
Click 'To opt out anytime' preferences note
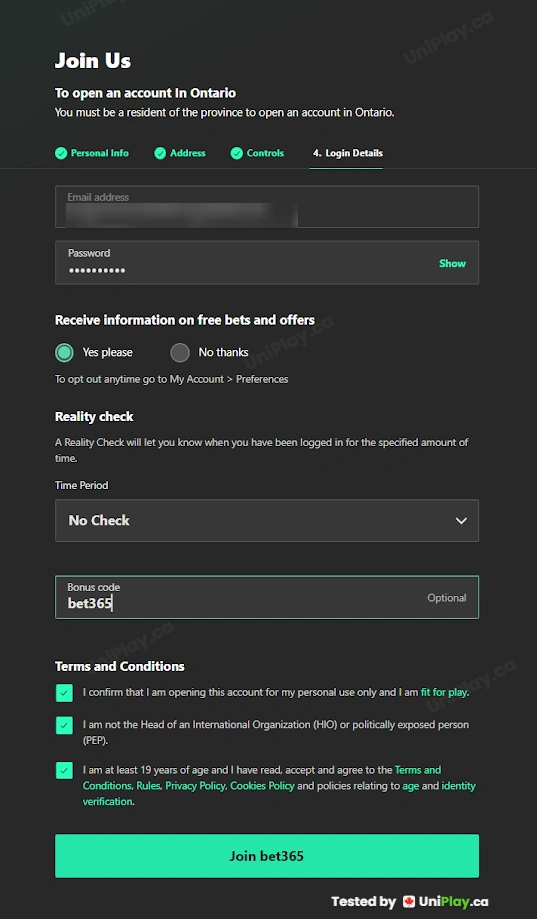[x=172, y=379]
